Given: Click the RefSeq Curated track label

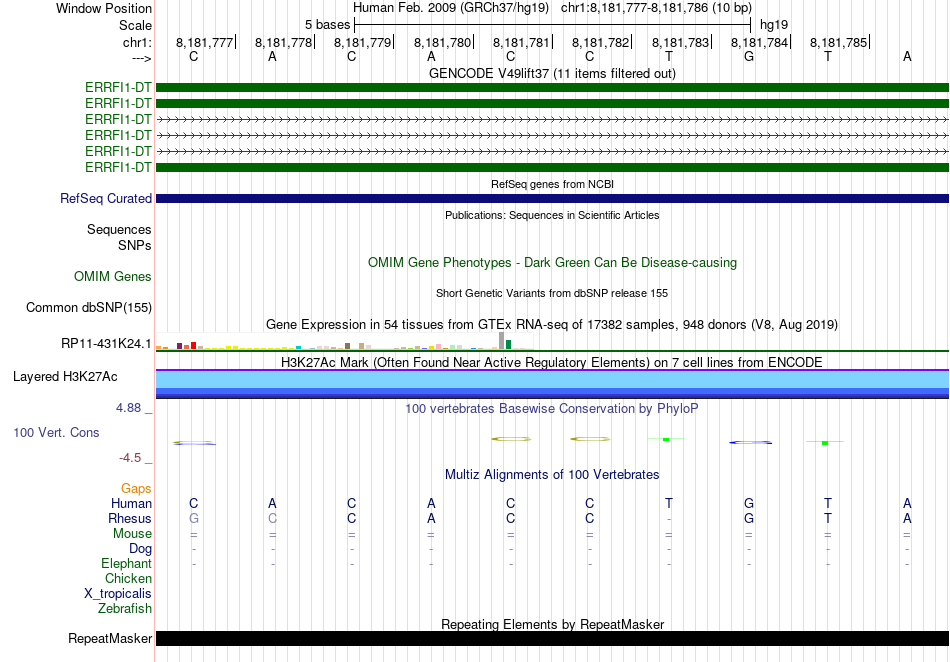Looking at the screenshot, I should point(106,199).
